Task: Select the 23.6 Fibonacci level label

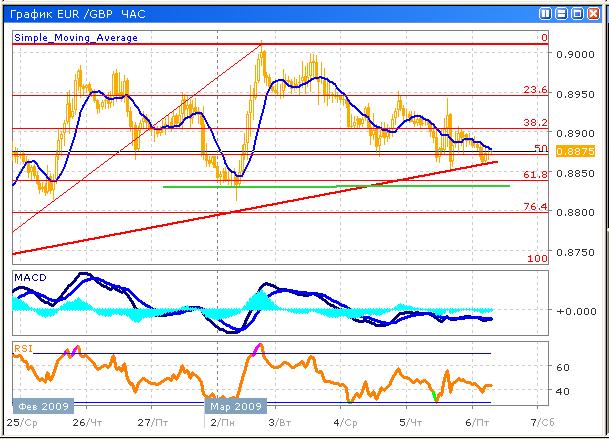Action: tap(536, 90)
